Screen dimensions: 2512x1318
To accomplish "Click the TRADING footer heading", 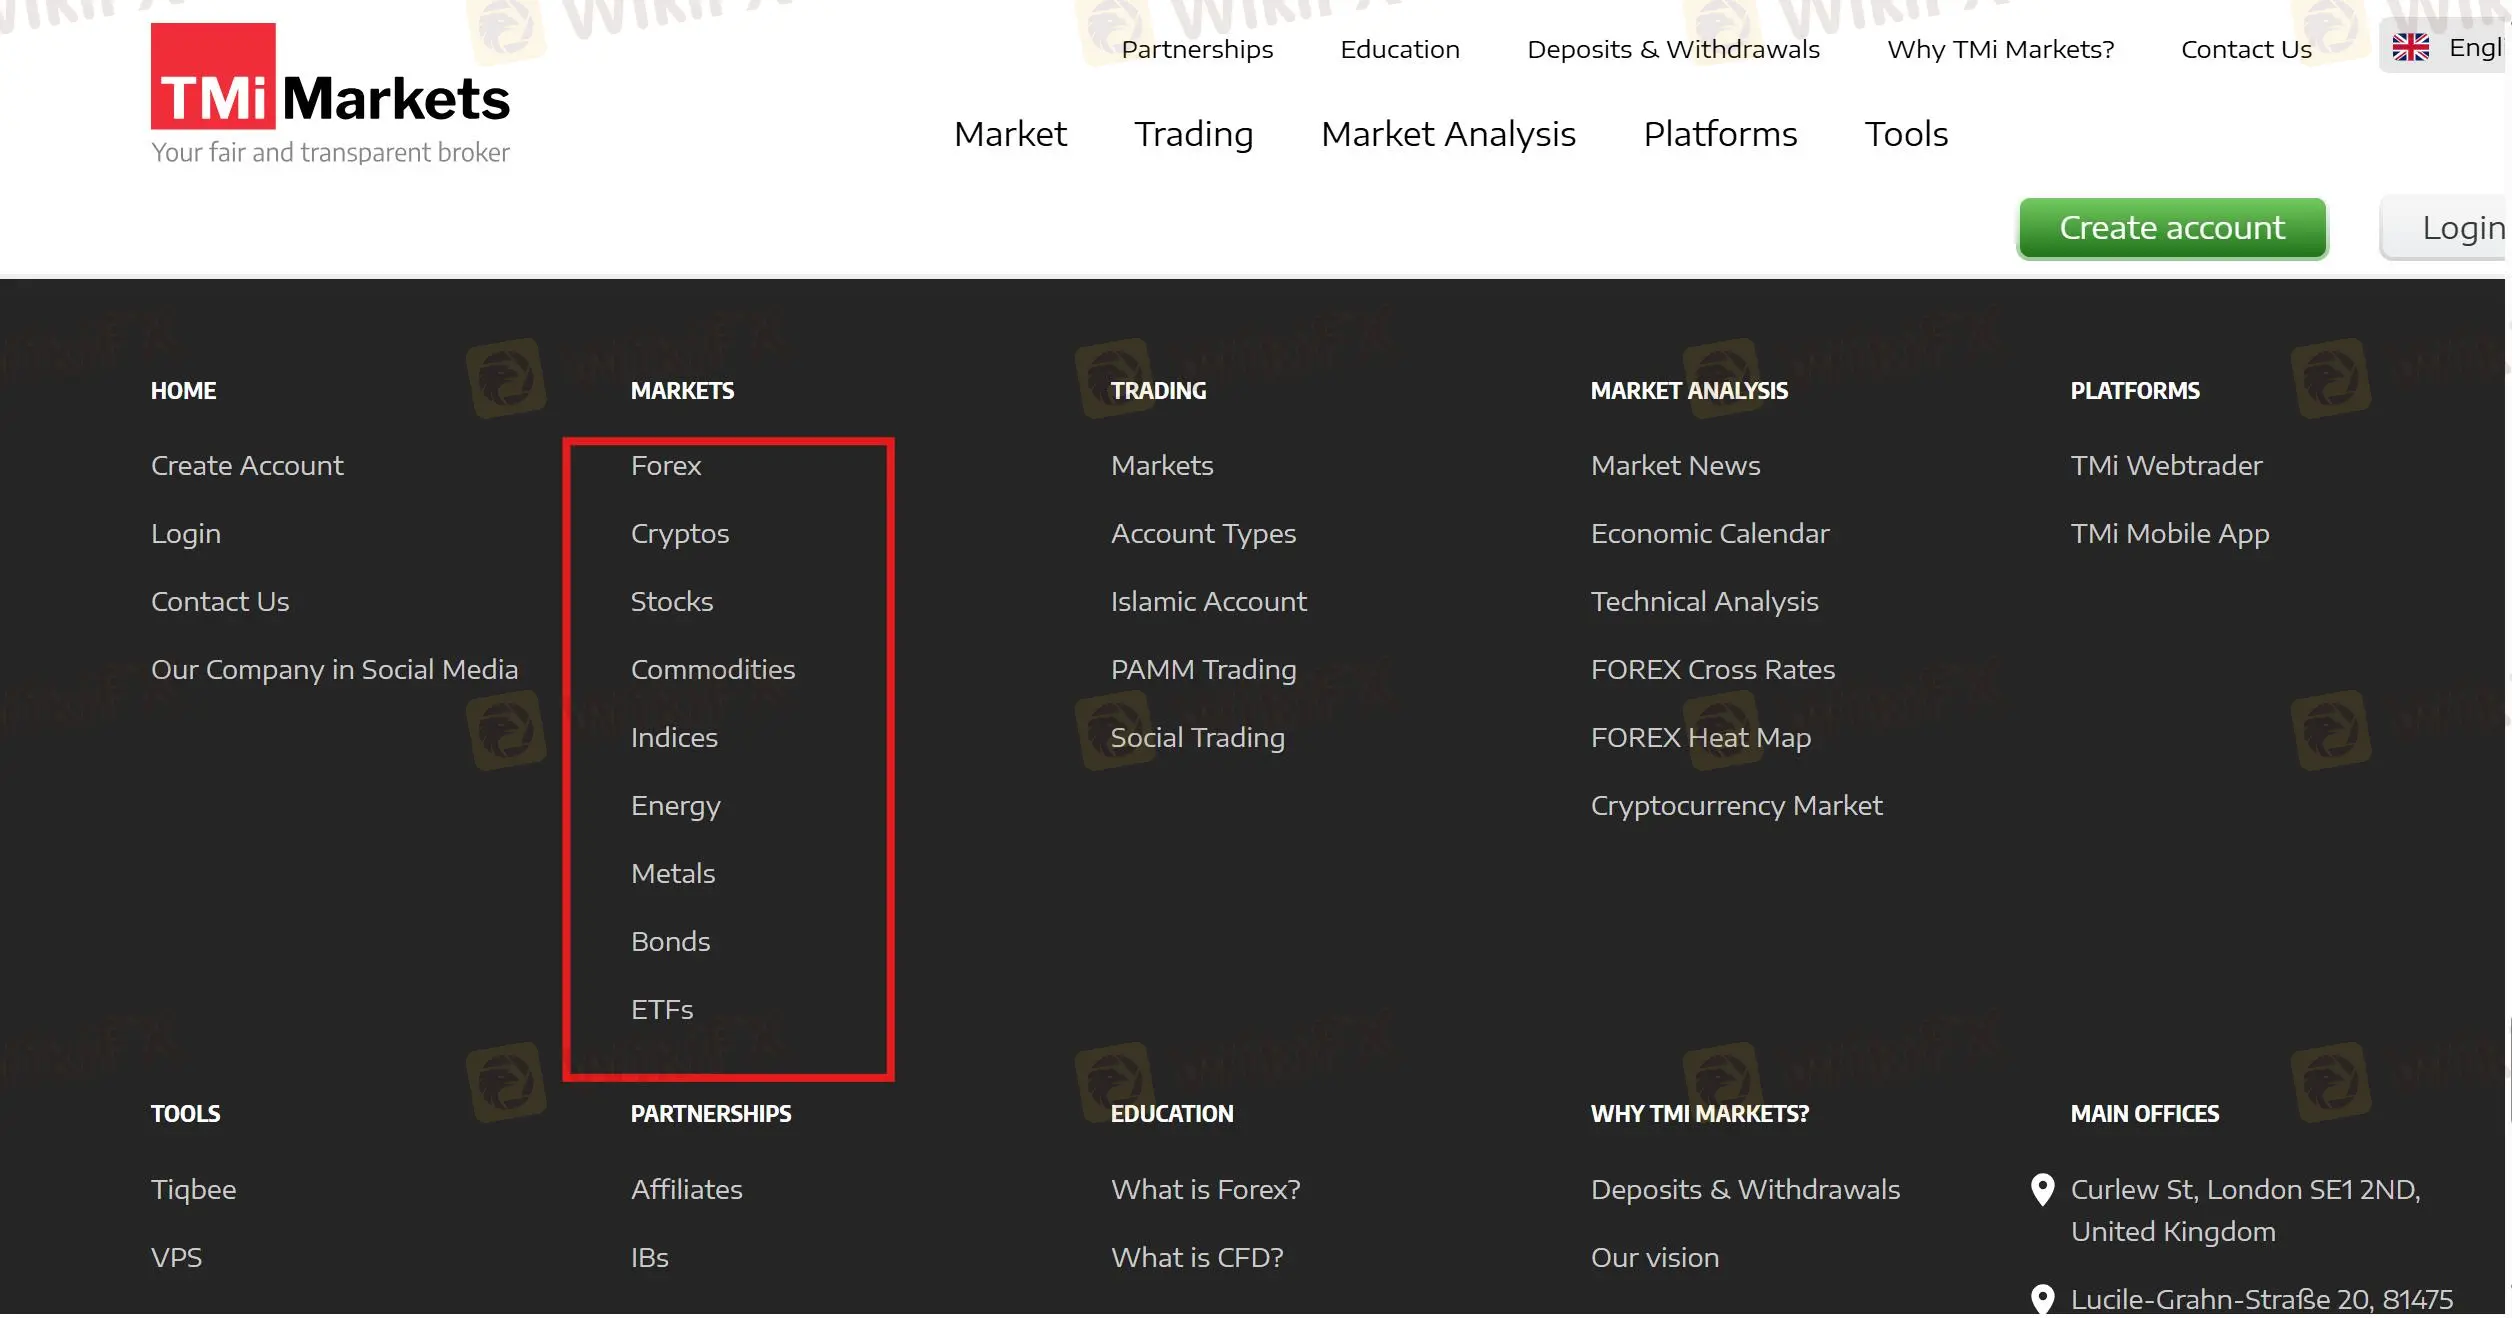I will click(1159, 390).
